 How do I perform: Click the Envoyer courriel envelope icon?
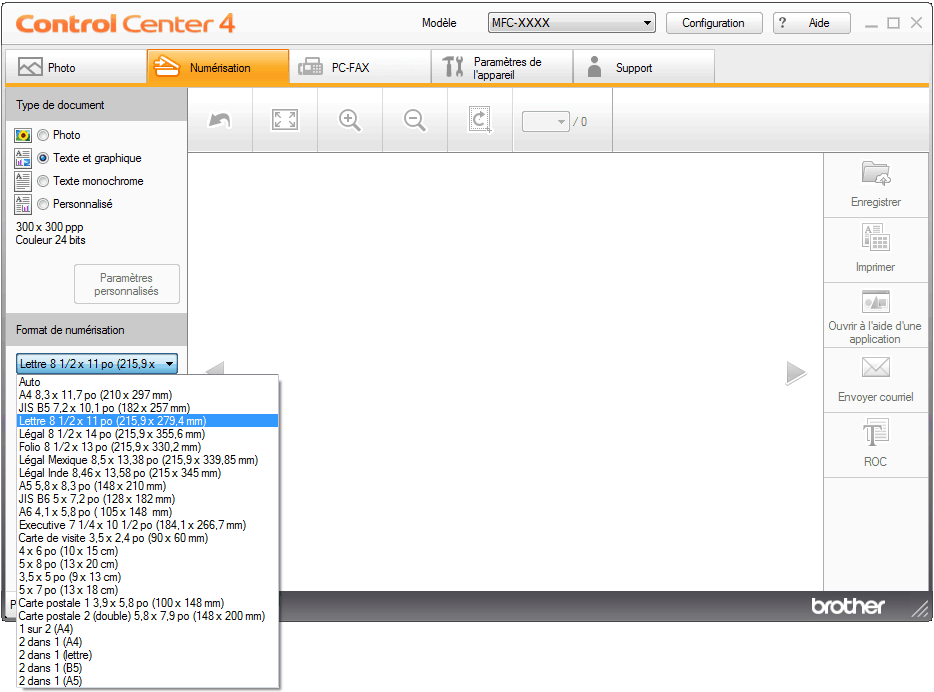876,367
